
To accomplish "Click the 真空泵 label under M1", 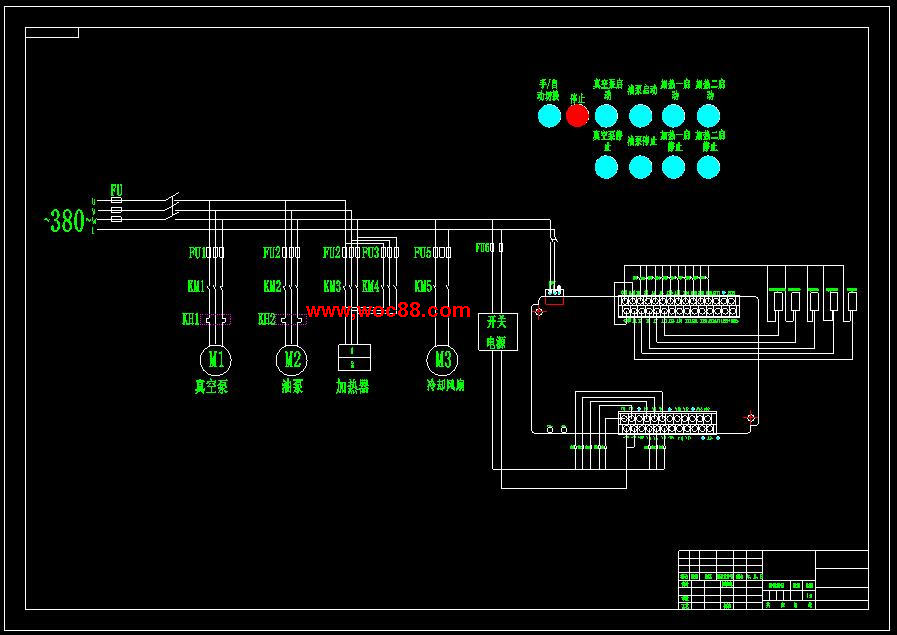I will [211, 387].
